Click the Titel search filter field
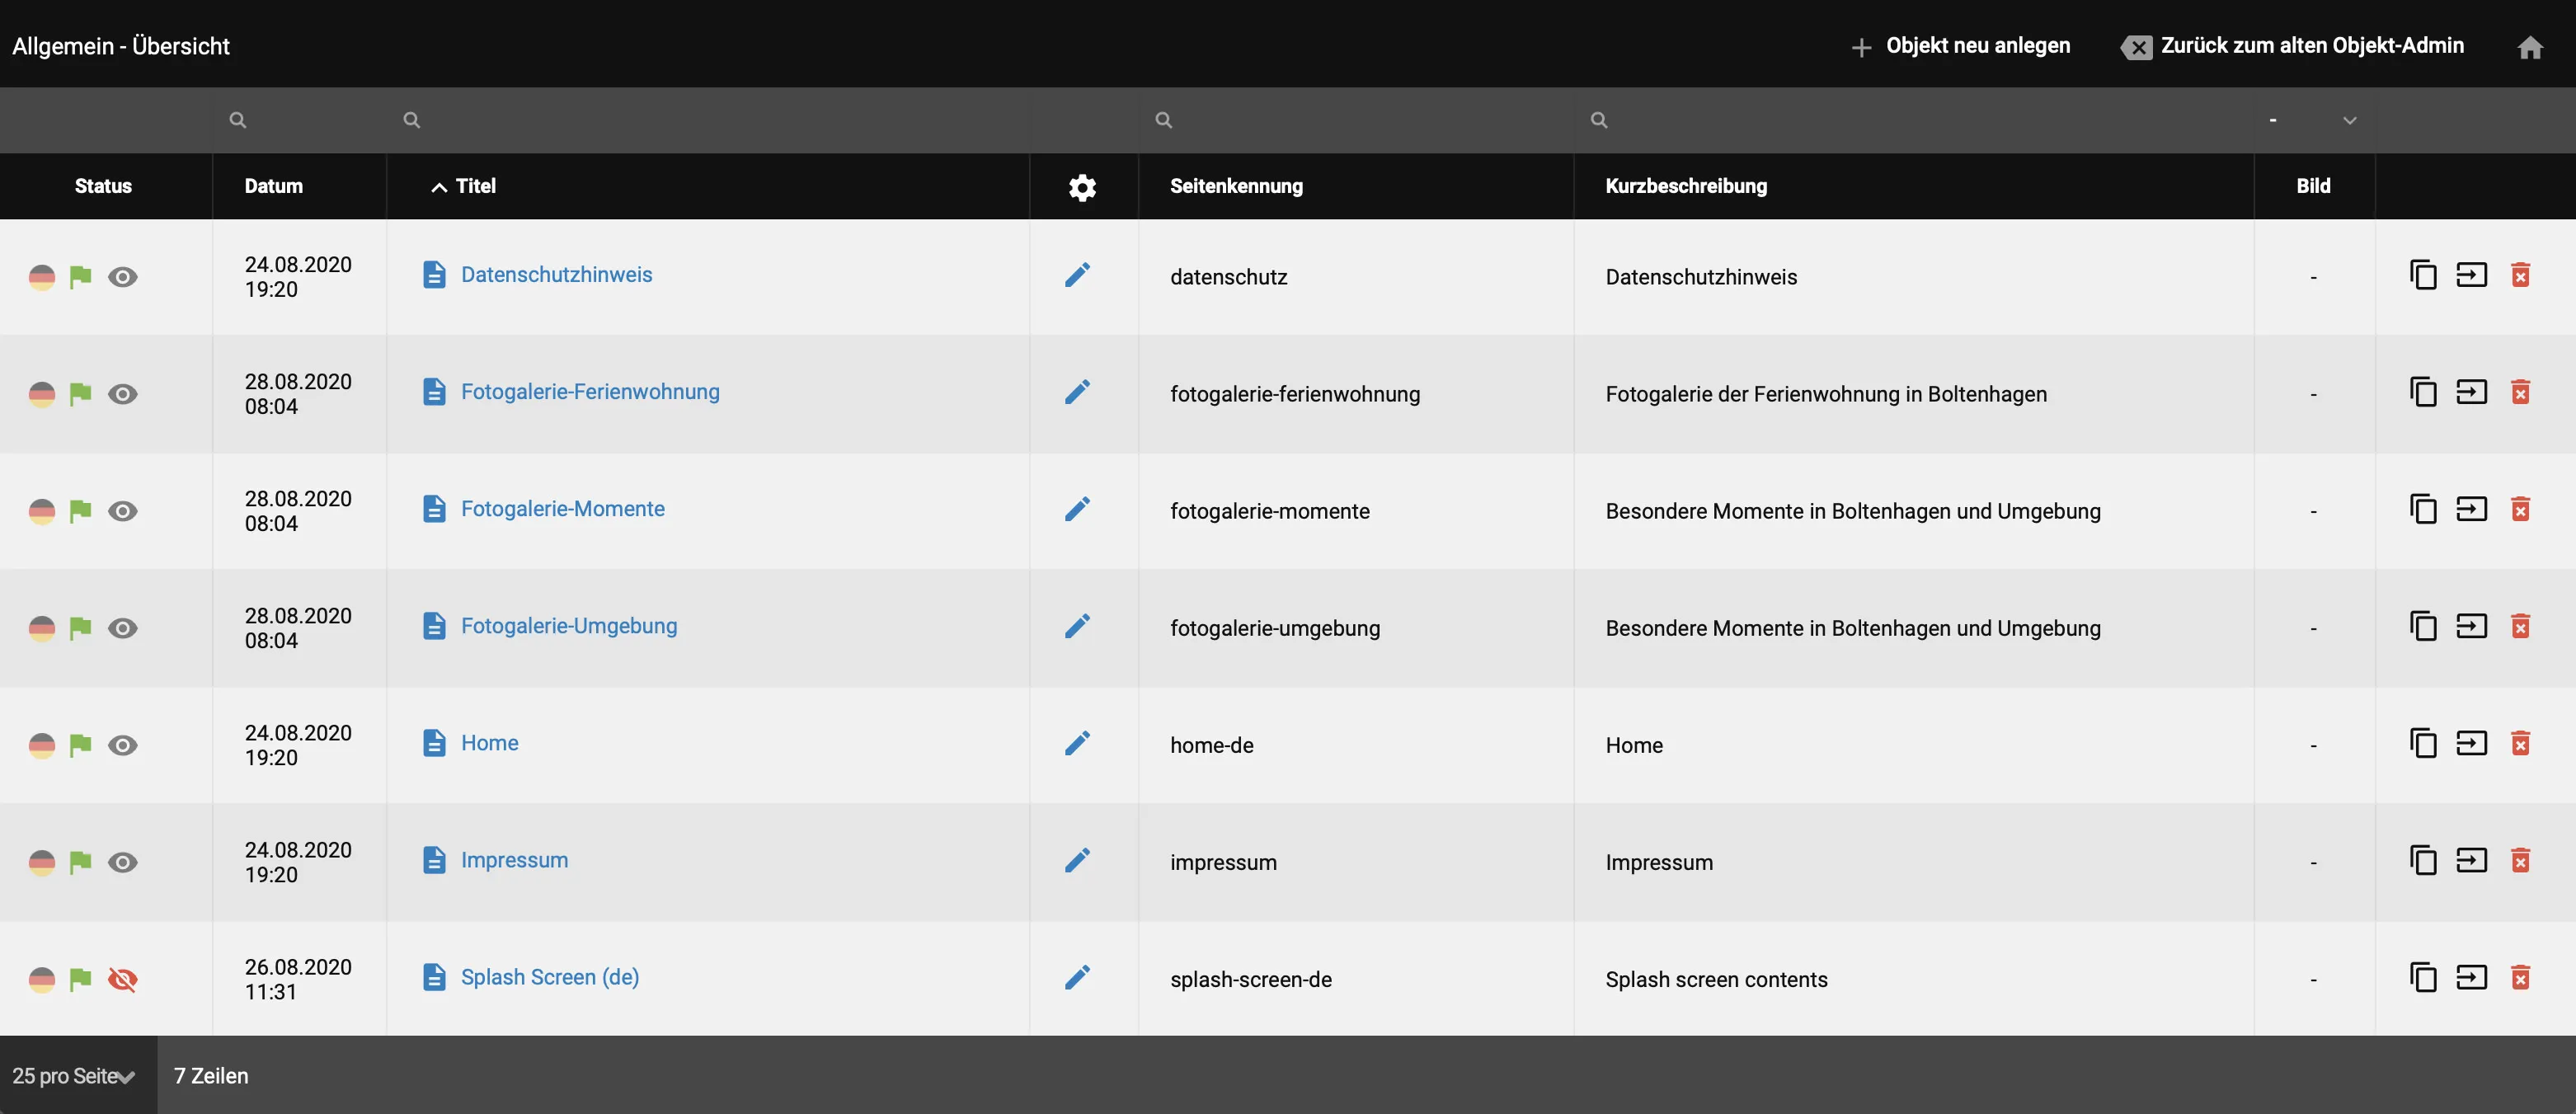 pyautogui.click(x=708, y=120)
